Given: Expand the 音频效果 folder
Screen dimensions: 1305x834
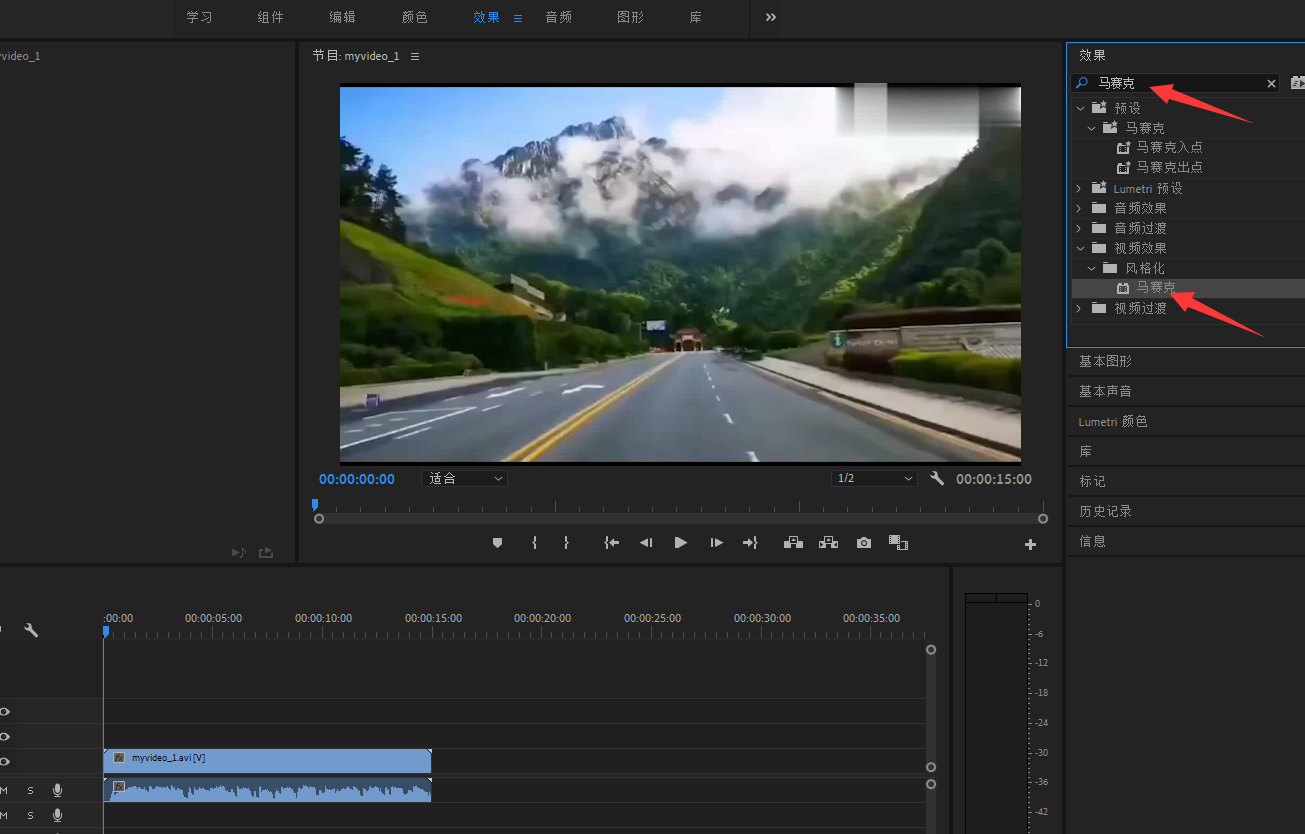Looking at the screenshot, I should [1079, 208].
